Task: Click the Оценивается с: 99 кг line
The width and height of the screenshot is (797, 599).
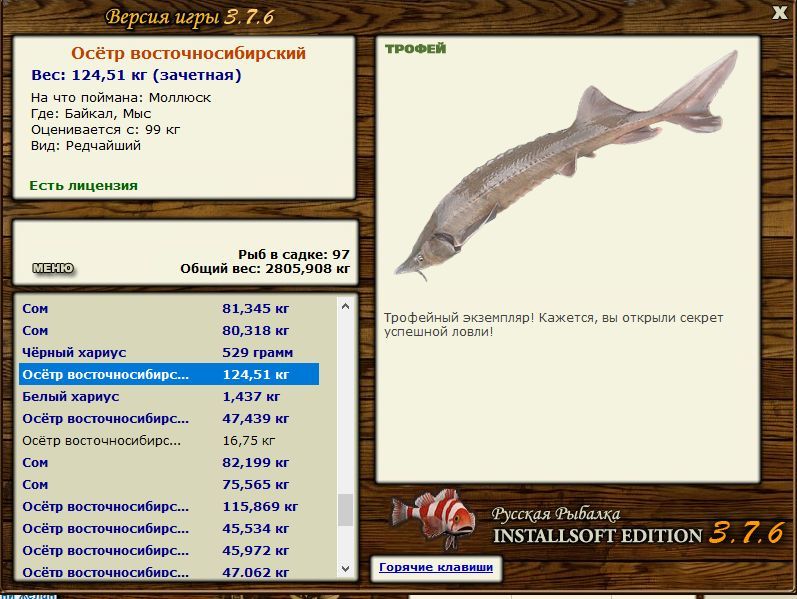Action: click(105, 130)
